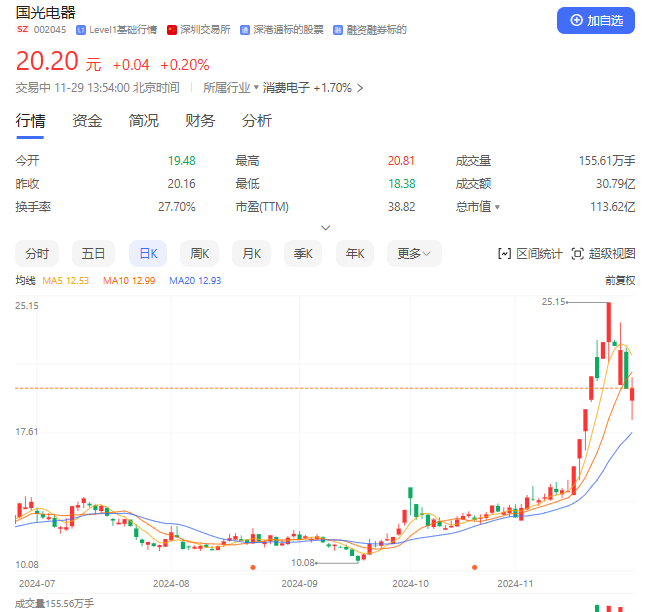Select the 五日 chart view
The image size is (648, 612).
coord(93,253)
